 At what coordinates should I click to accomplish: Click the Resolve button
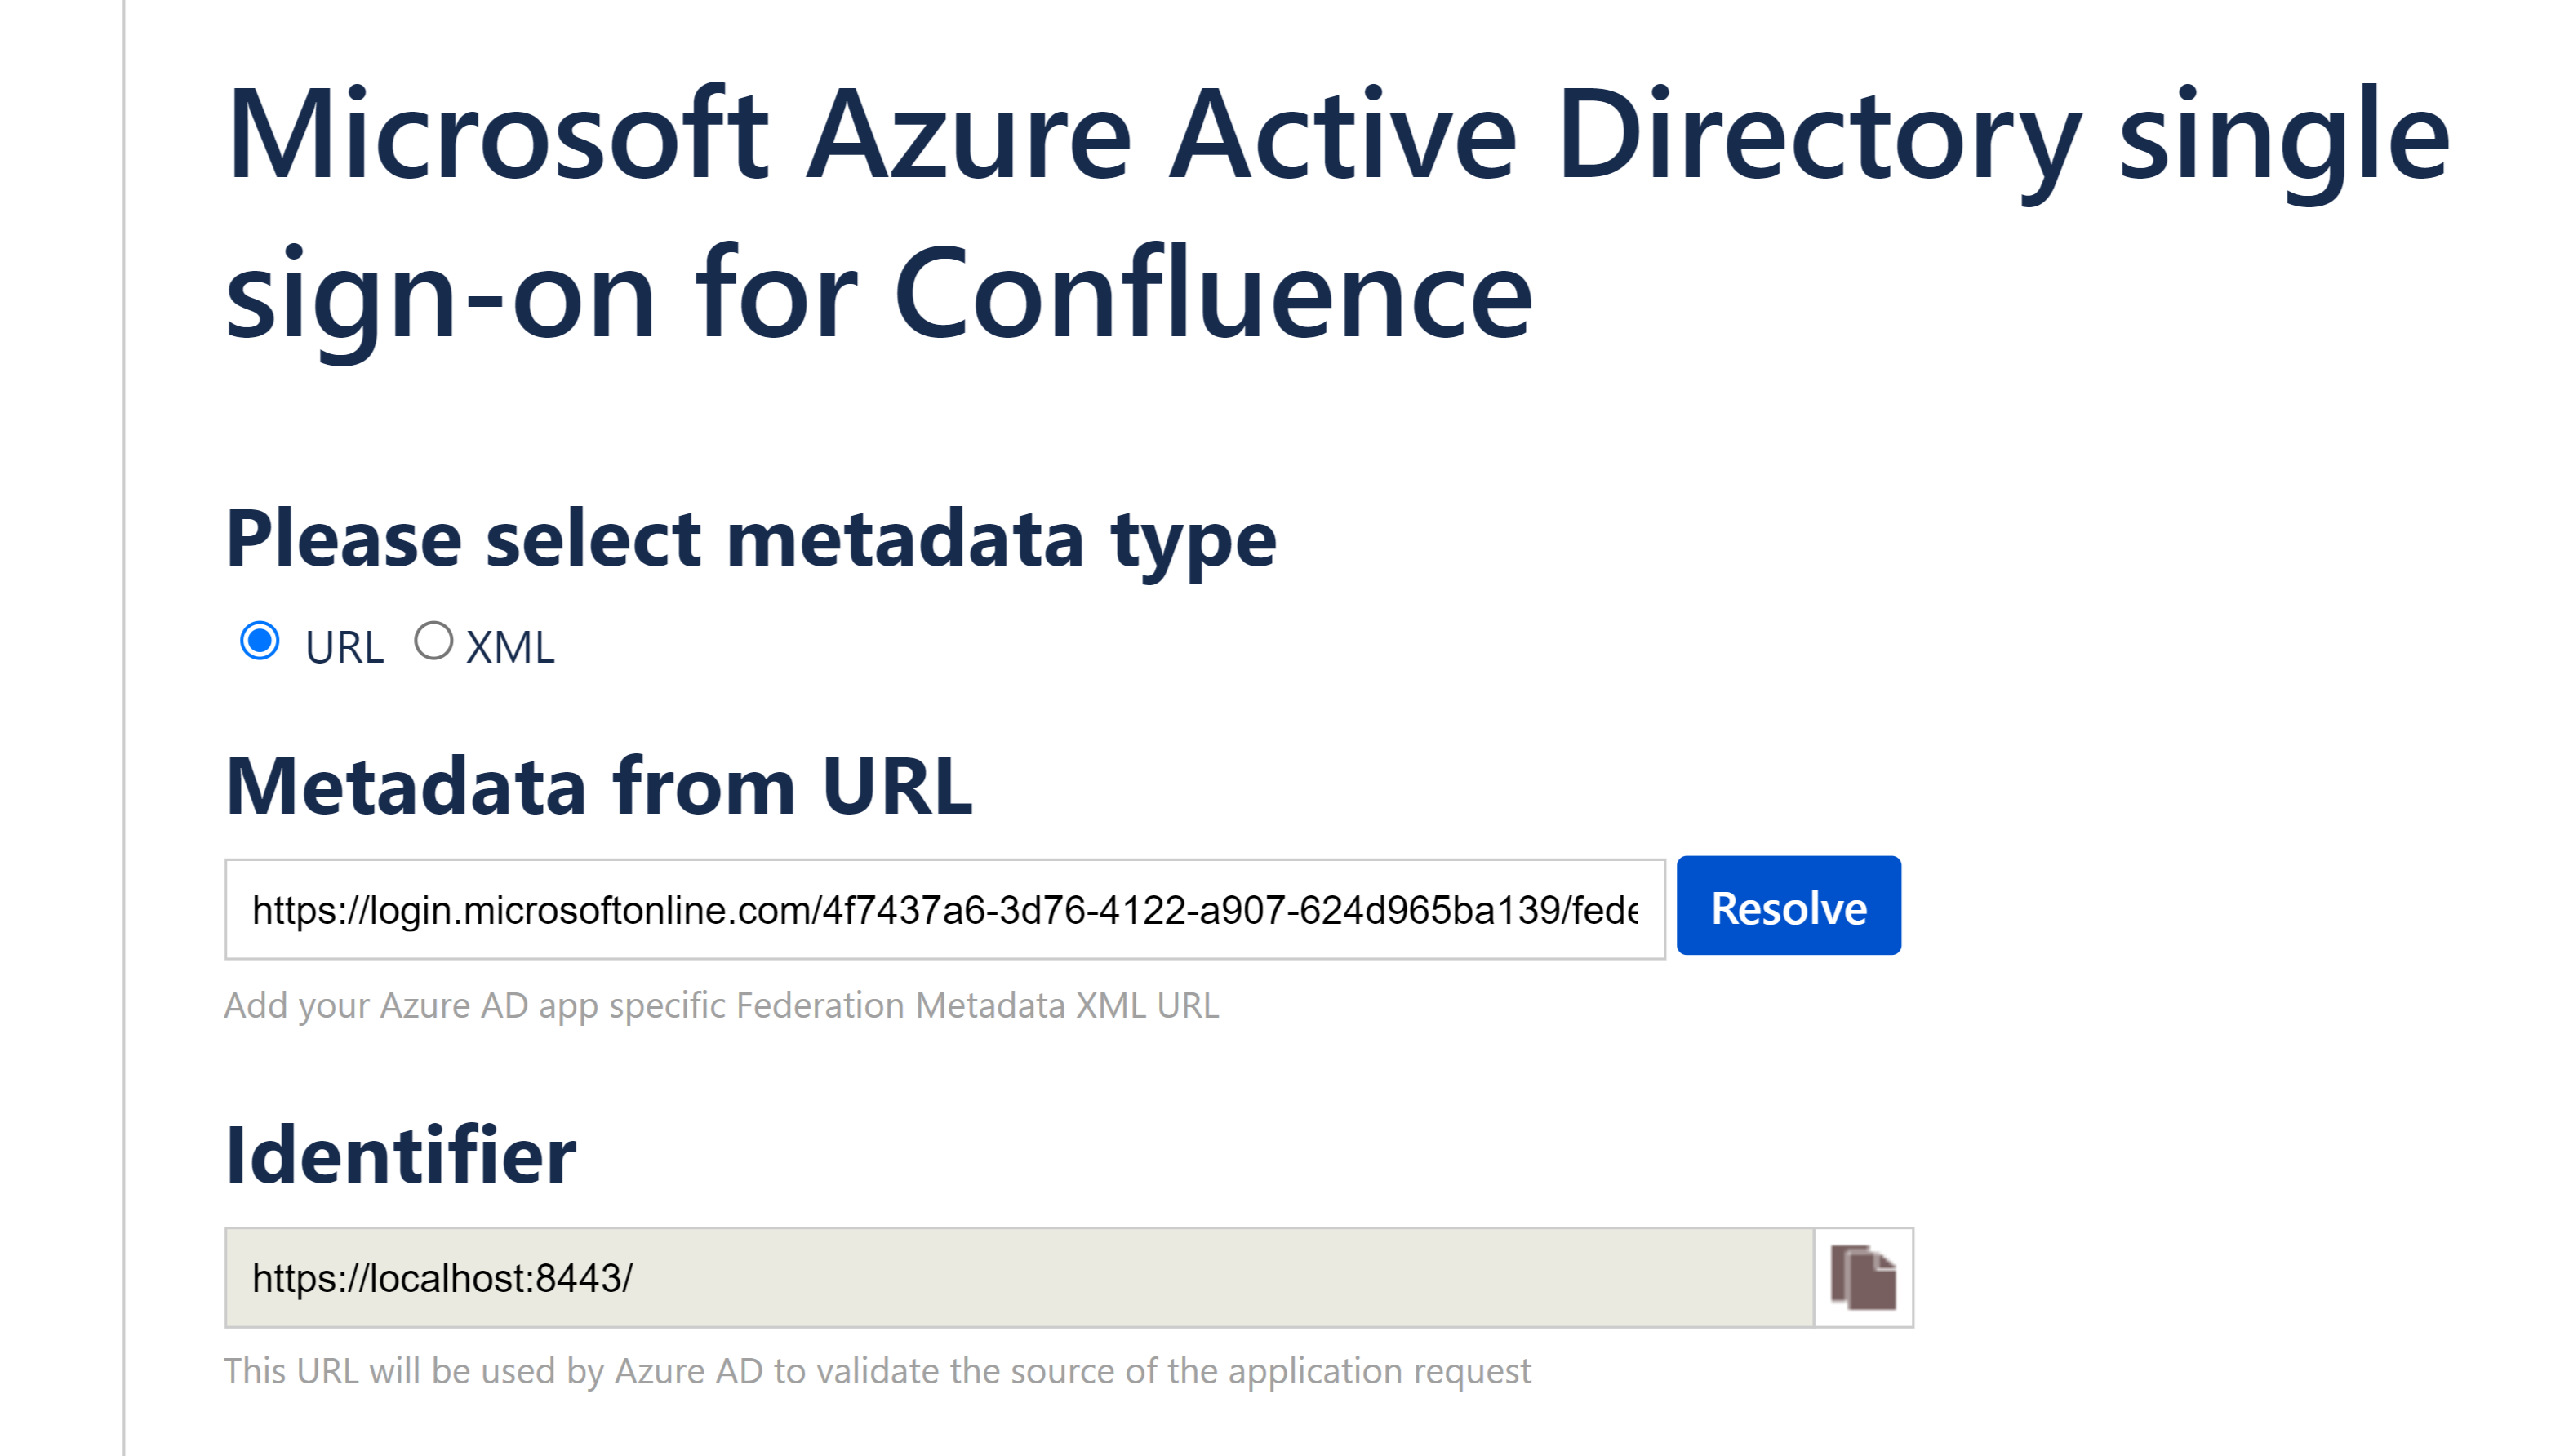(x=1788, y=906)
